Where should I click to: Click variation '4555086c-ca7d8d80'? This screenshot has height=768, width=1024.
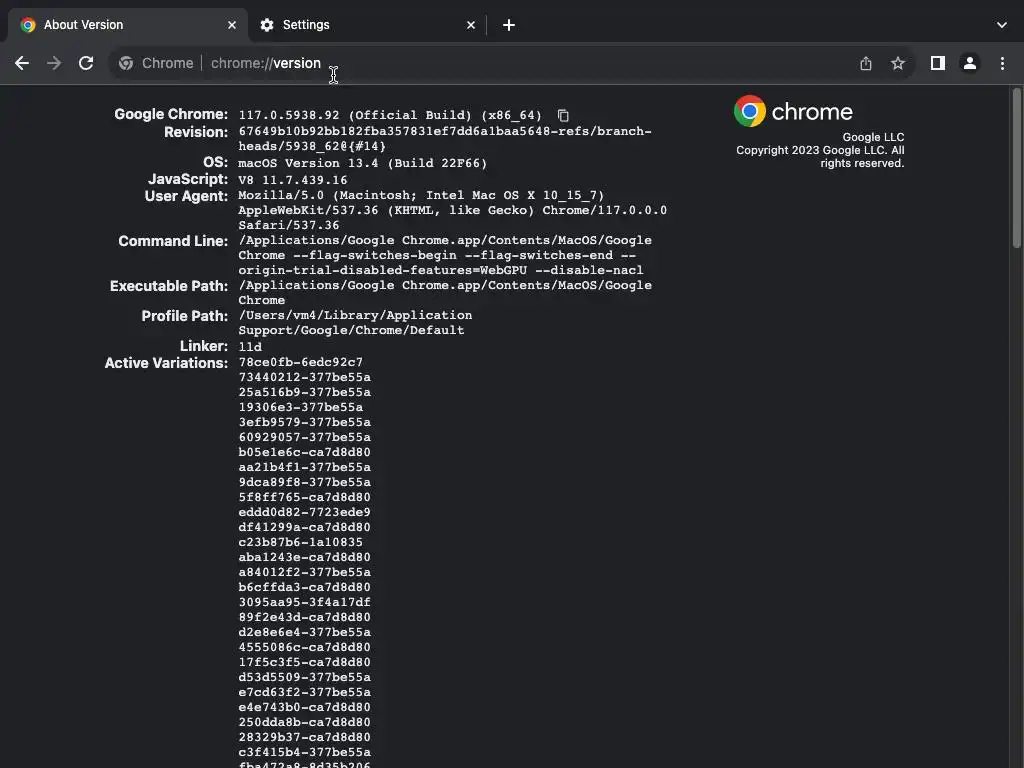tap(304, 647)
